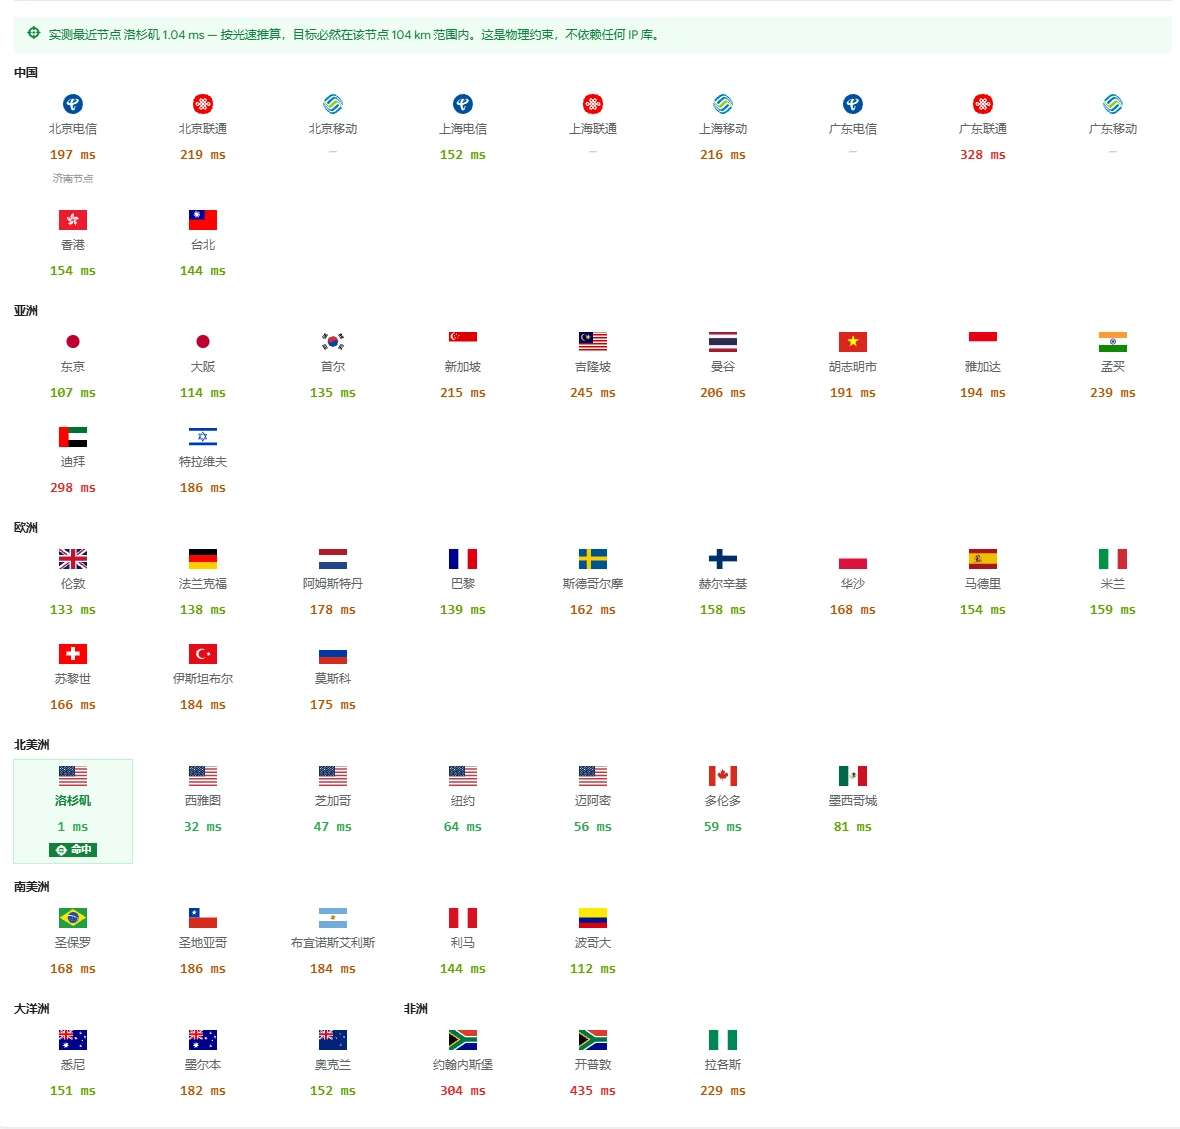1180x1129 pixels.
Task: Click the China Telecom icon above 北京电信
Action: click(x=73, y=104)
